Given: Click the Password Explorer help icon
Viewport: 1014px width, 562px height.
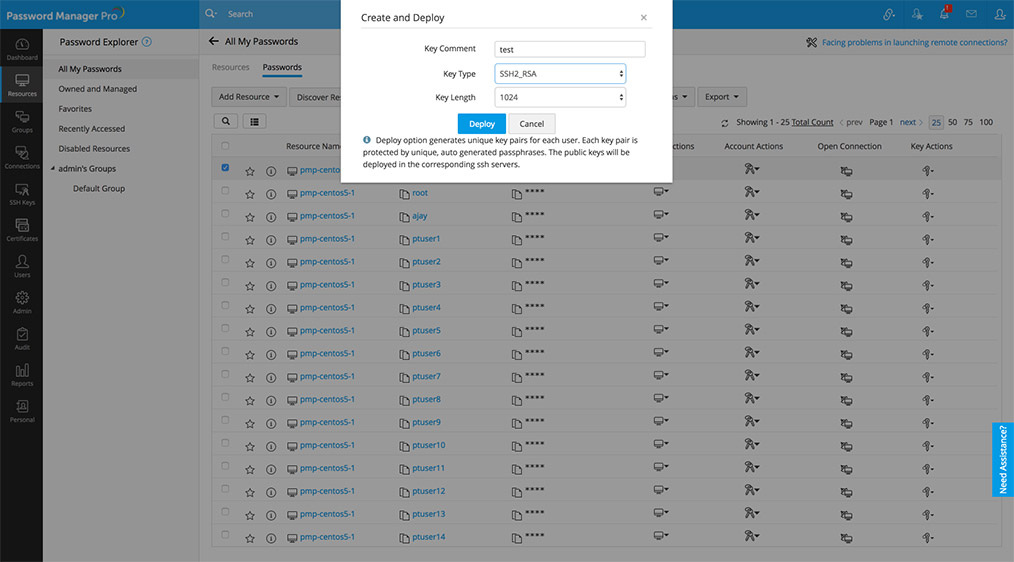Looking at the screenshot, I should [x=147, y=41].
